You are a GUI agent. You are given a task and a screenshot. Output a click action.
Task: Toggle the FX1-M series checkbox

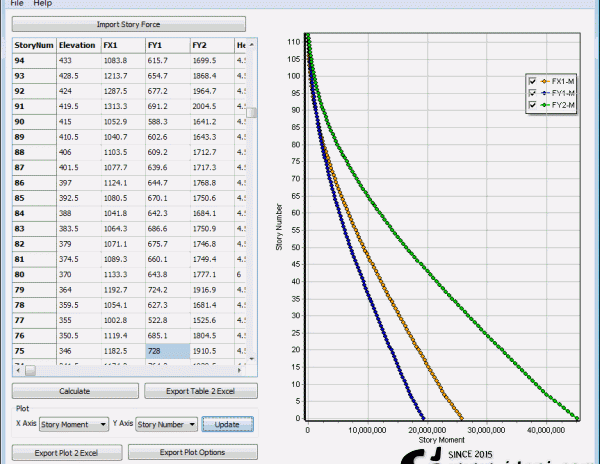coord(531,81)
